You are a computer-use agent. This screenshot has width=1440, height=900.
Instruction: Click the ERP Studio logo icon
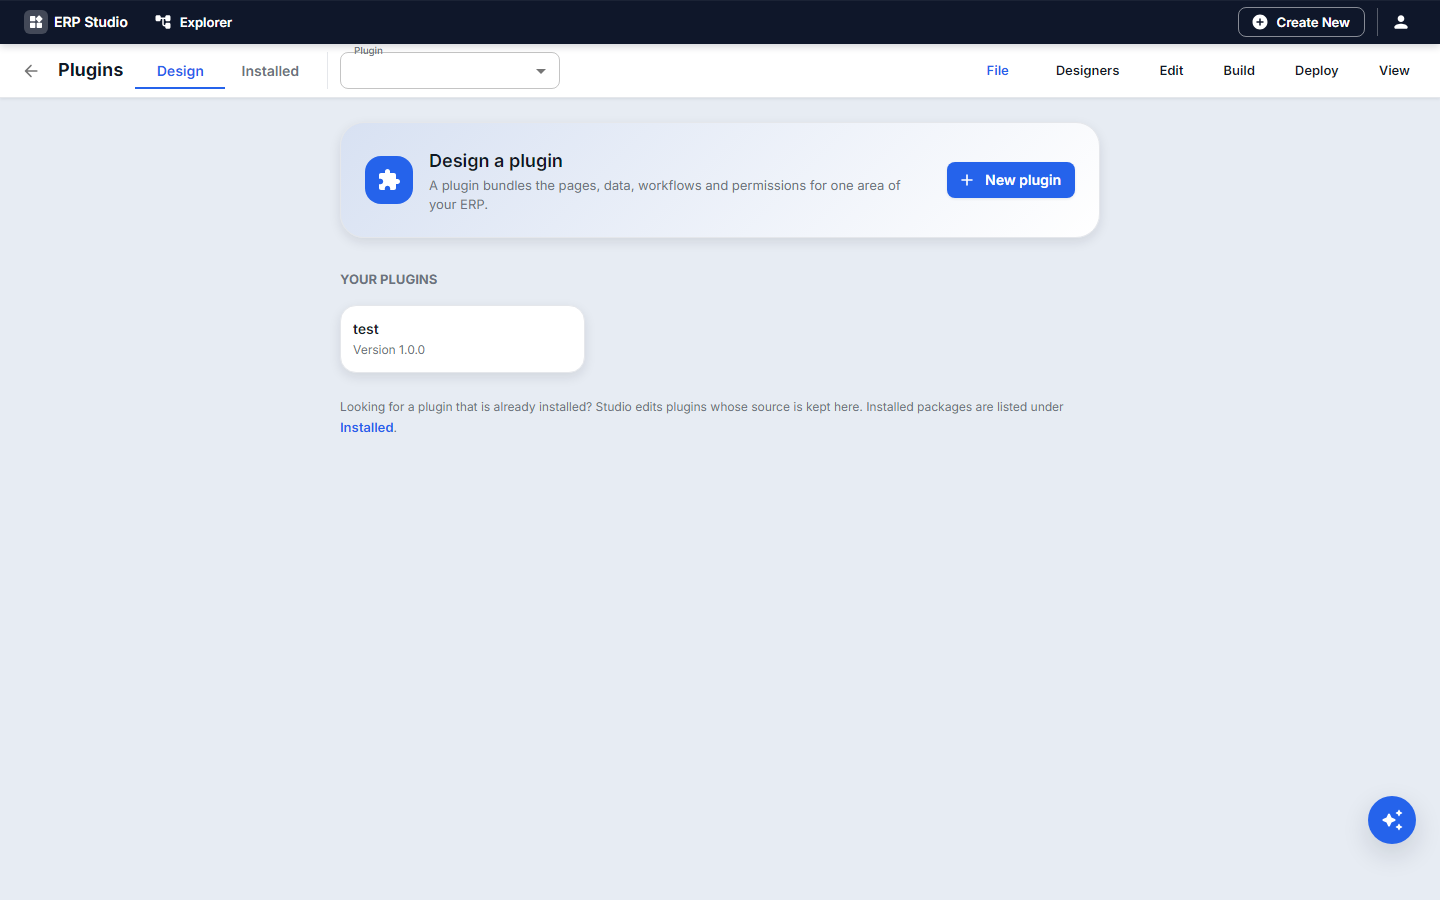point(36,22)
